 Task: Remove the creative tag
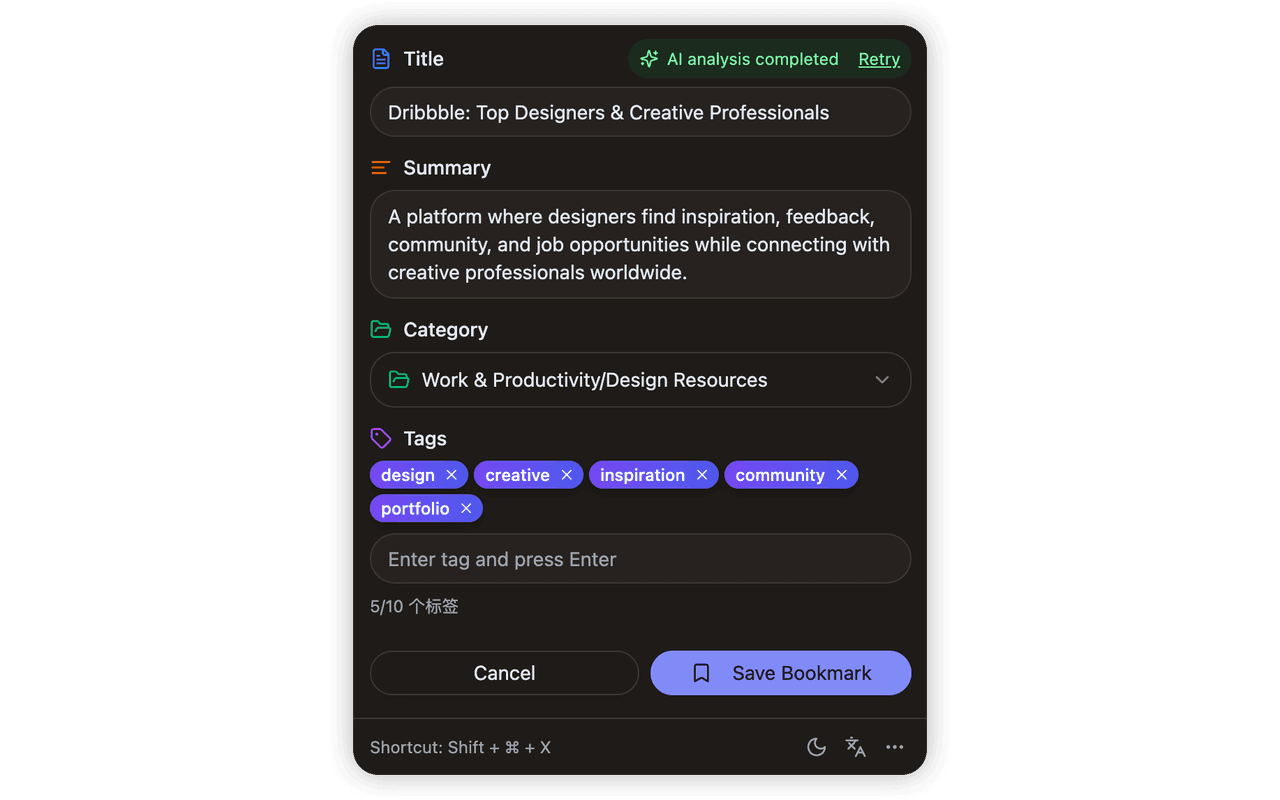pyautogui.click(x=566, y=475)
